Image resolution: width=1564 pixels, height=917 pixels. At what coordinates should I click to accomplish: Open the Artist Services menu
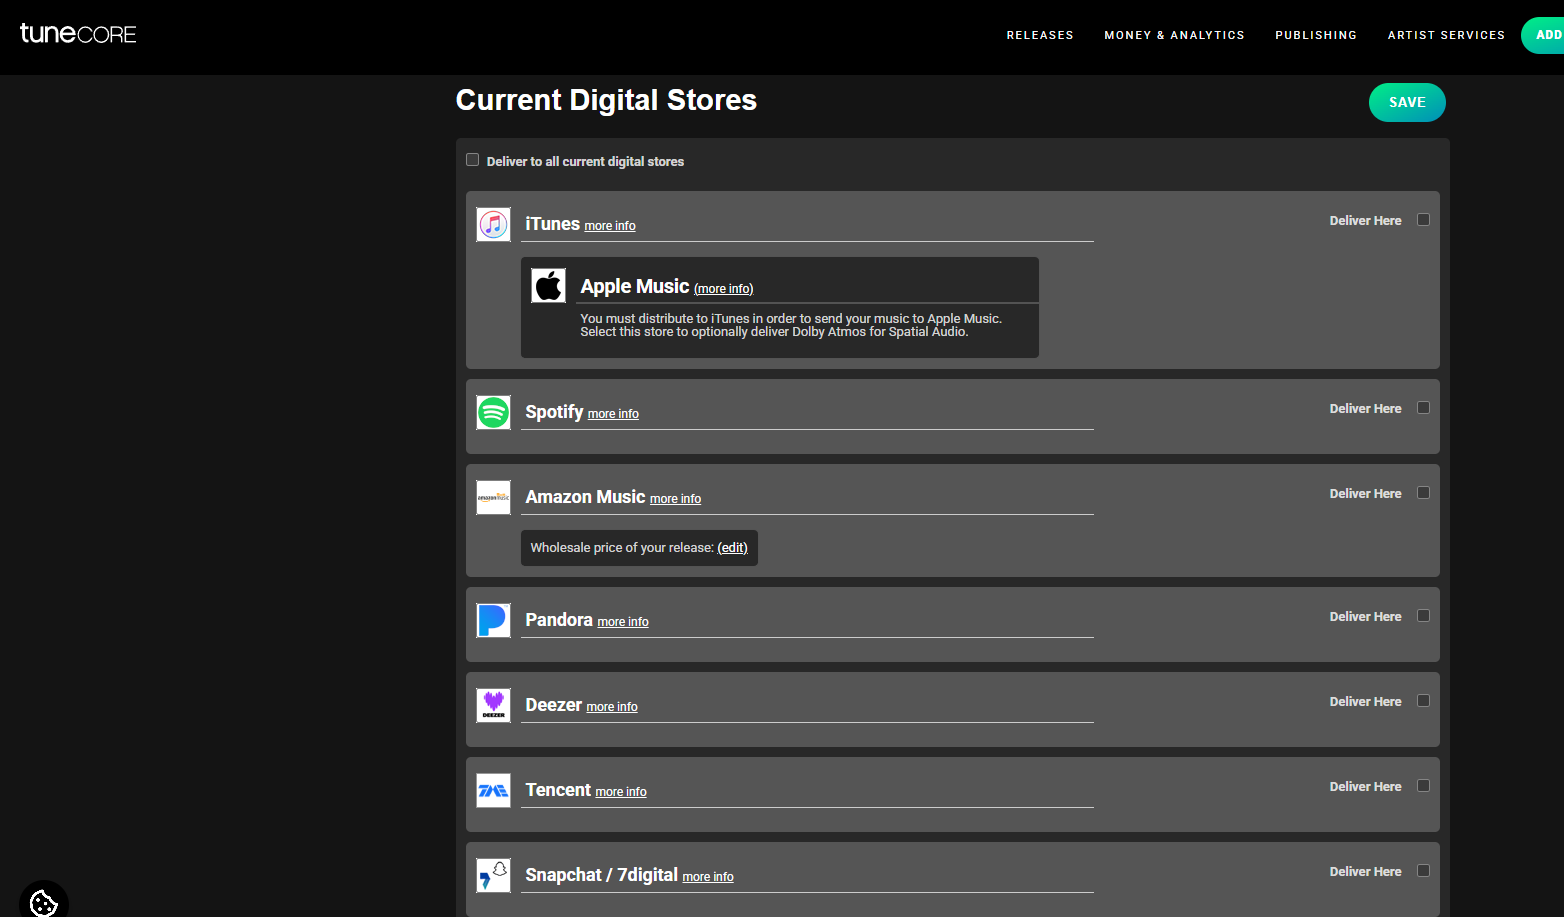pos(1446,35)
